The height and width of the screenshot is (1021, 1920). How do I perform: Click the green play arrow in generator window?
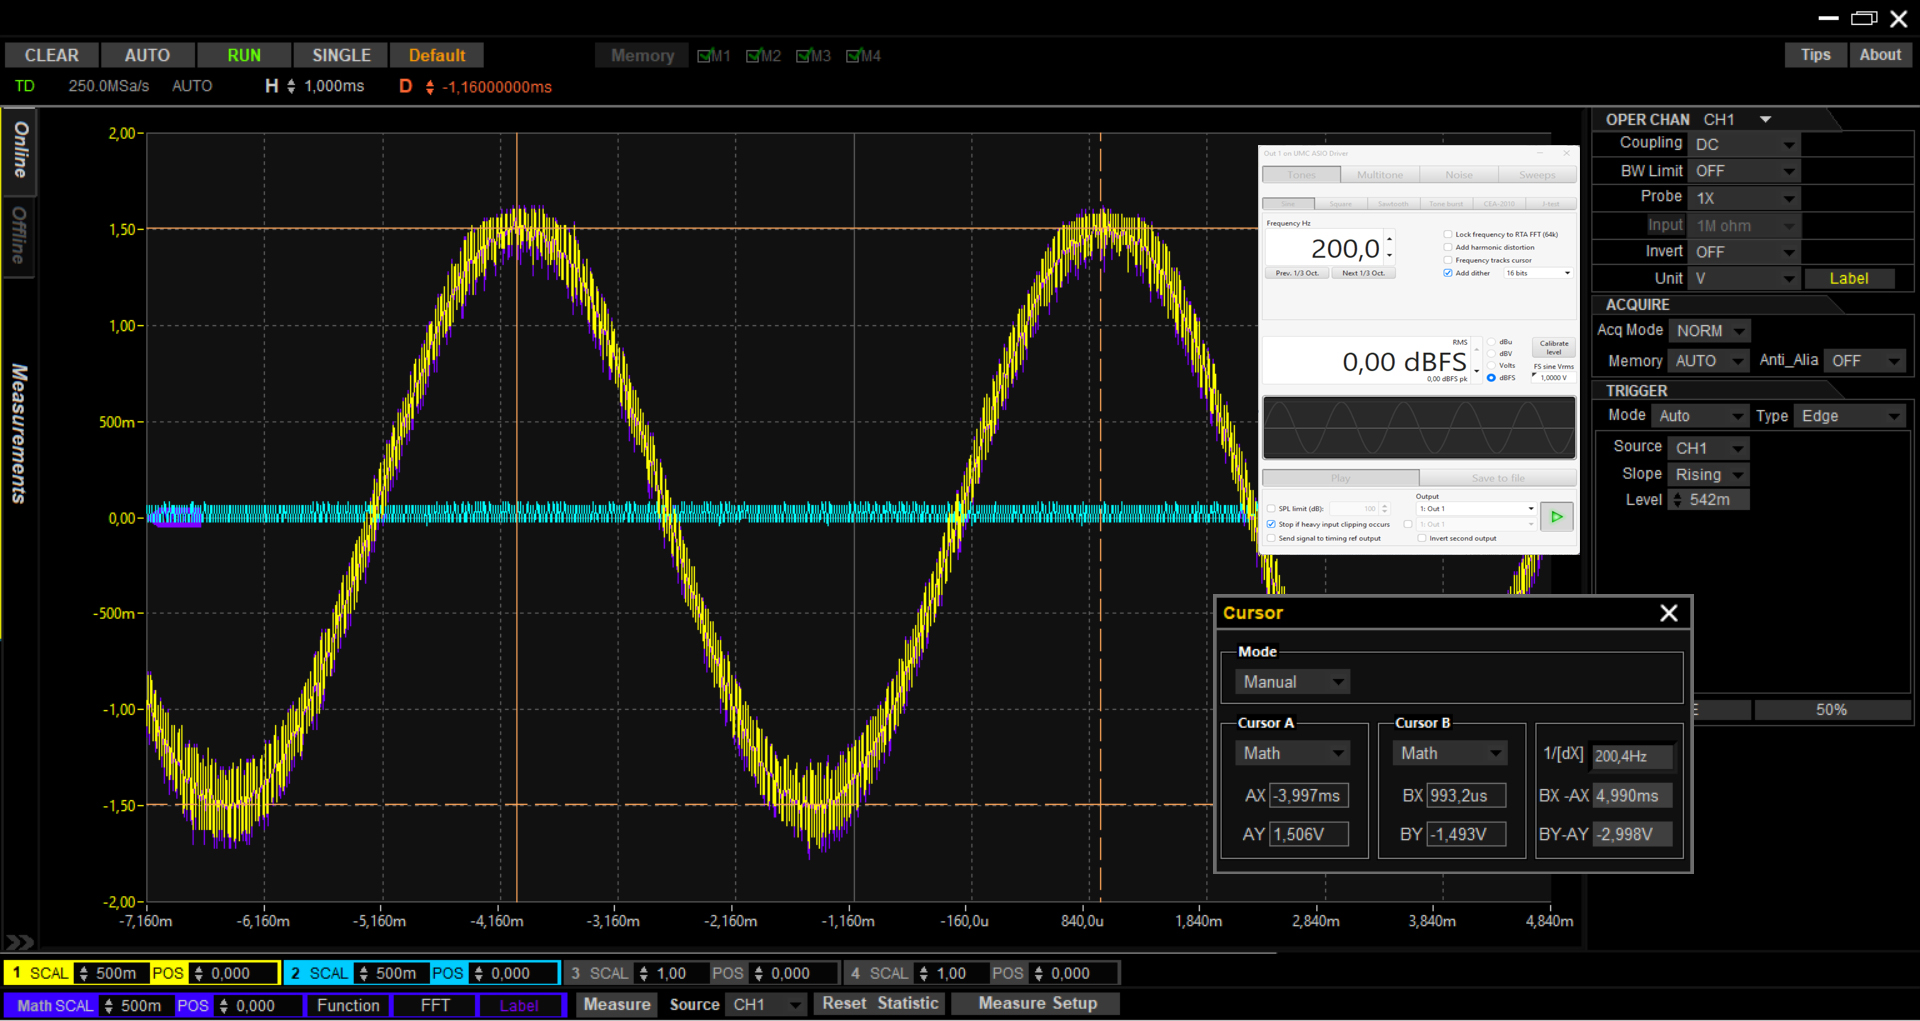click(x=1556, y=517)
